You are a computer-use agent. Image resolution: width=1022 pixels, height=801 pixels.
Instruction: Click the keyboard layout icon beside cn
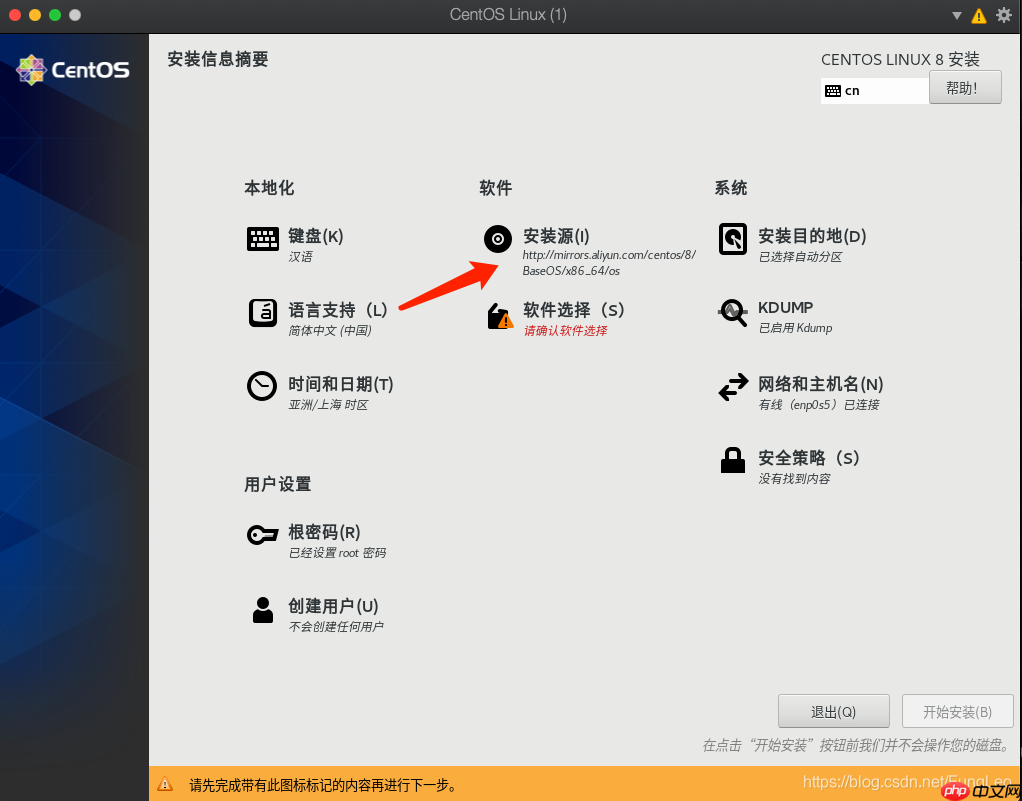click(x=832, y=91)
